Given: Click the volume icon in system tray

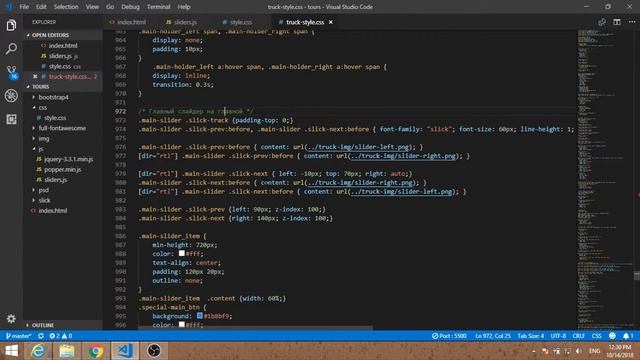Looking at the screenshot, I should click(x=578, y=351).
